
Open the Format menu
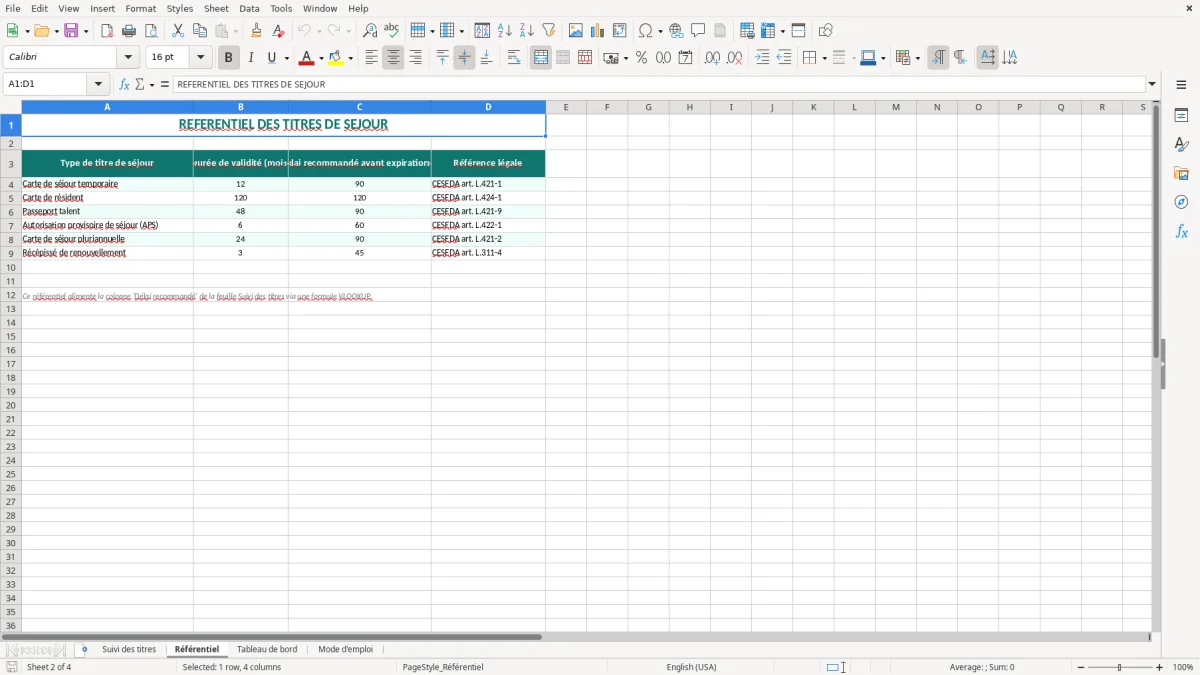(x=140, y=8)
